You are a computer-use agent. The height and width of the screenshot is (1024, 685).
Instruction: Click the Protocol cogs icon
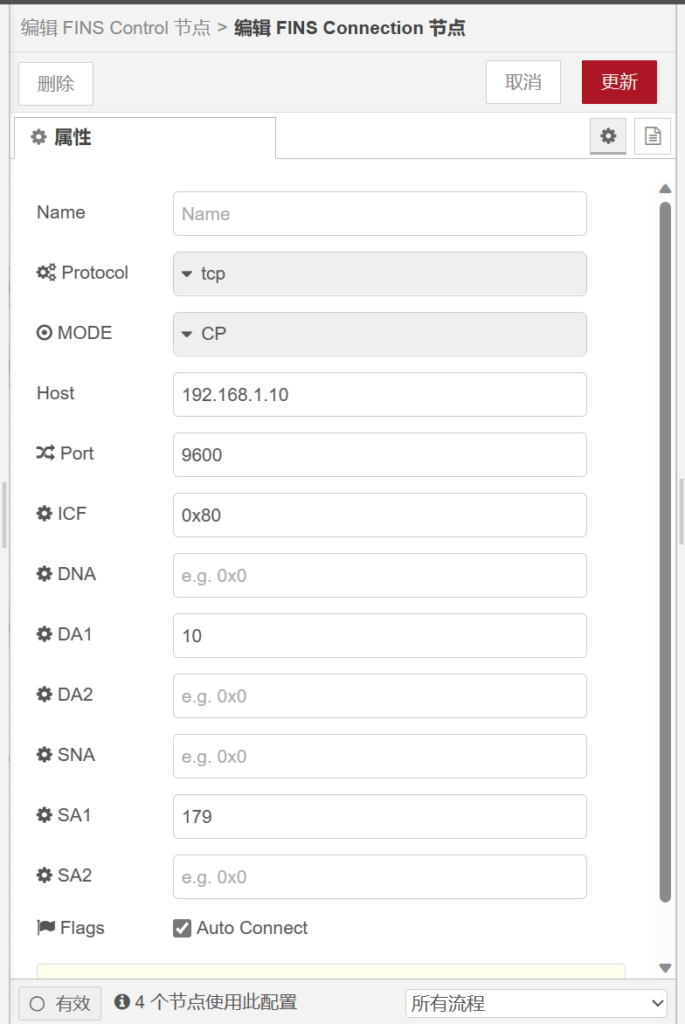[x=46, y=272]
